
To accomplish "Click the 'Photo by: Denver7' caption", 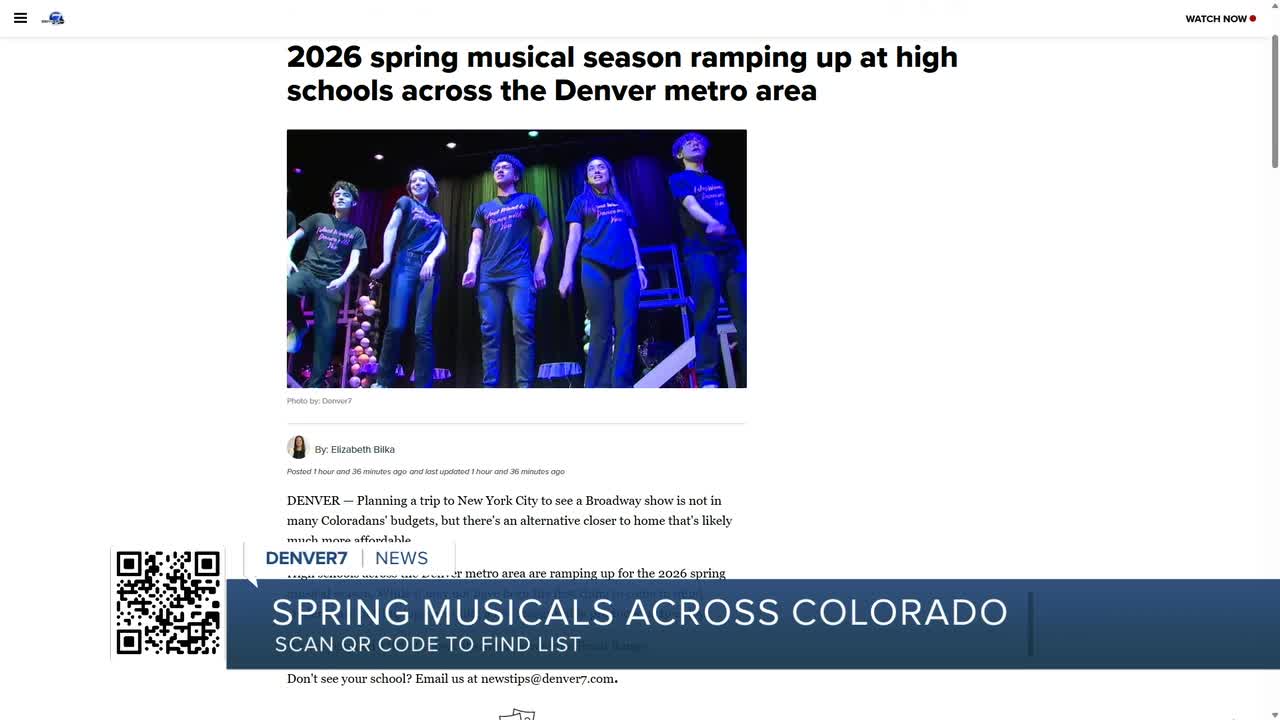I will pos(319,401).
